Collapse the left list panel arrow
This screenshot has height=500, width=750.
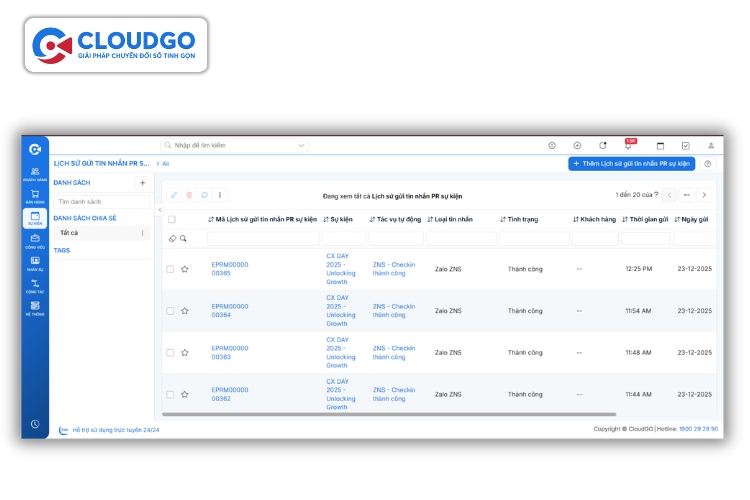(160, 210)
